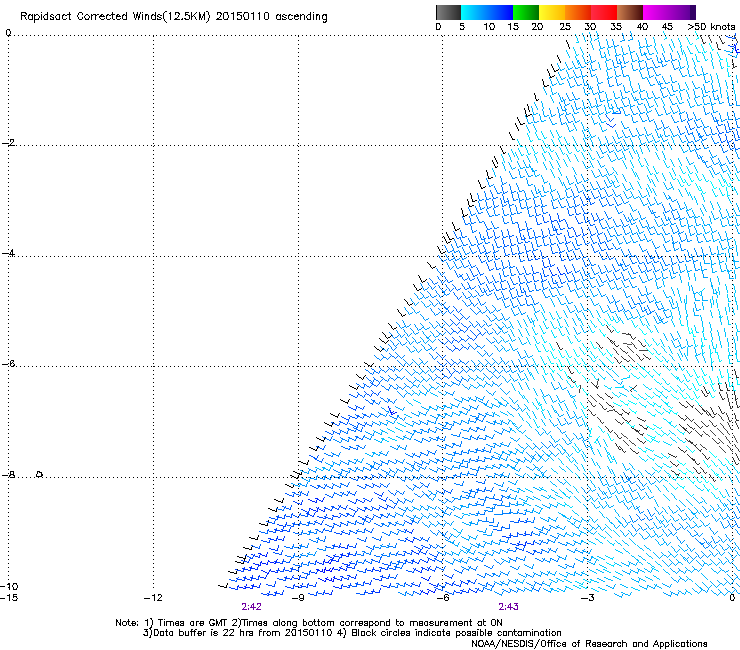Click the "40" label under the color legend
Viewport: 740px width, 650px height.
coord(642,27)
